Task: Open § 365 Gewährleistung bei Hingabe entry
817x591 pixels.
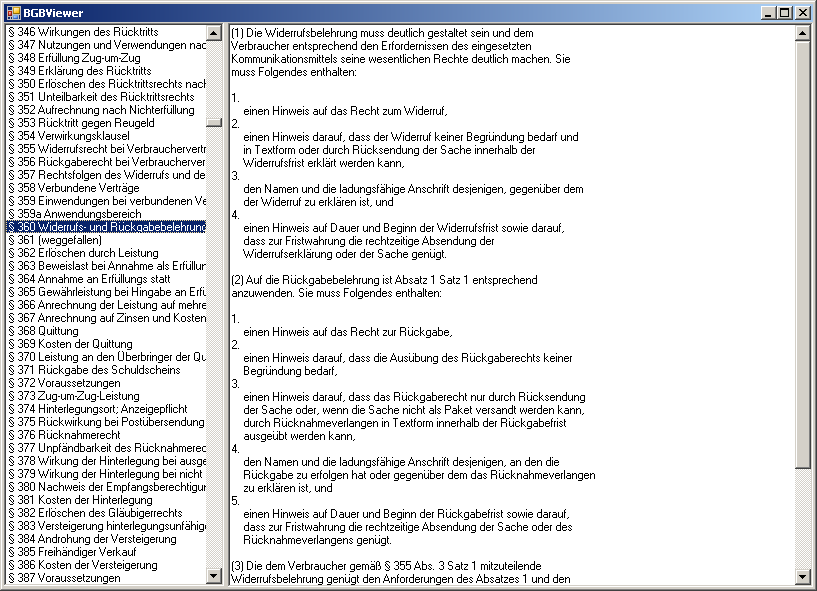Action: pos(106,292)
